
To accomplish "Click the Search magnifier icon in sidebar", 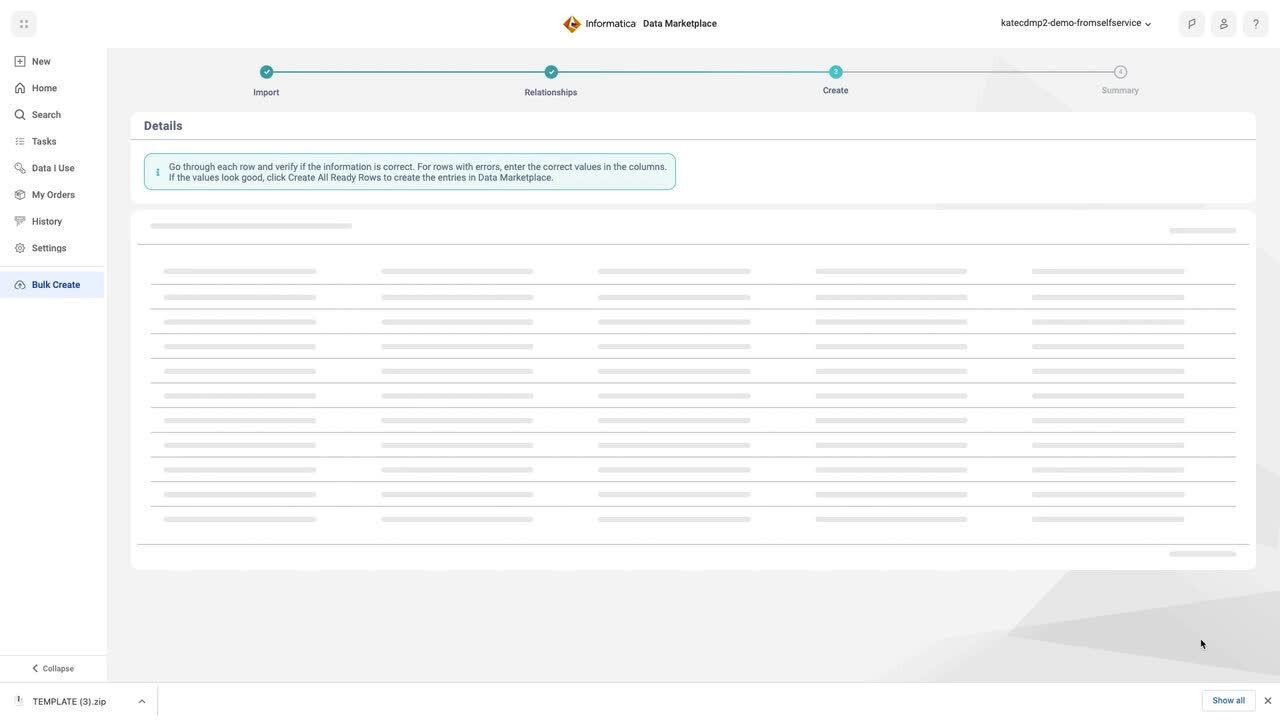I will point(20,115).
